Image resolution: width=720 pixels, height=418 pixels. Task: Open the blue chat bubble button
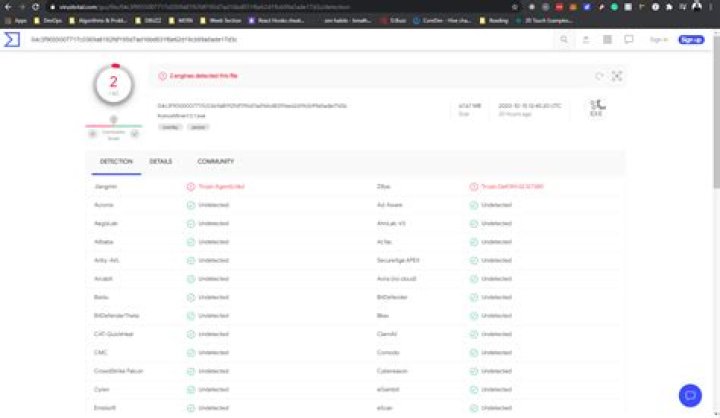688,395
